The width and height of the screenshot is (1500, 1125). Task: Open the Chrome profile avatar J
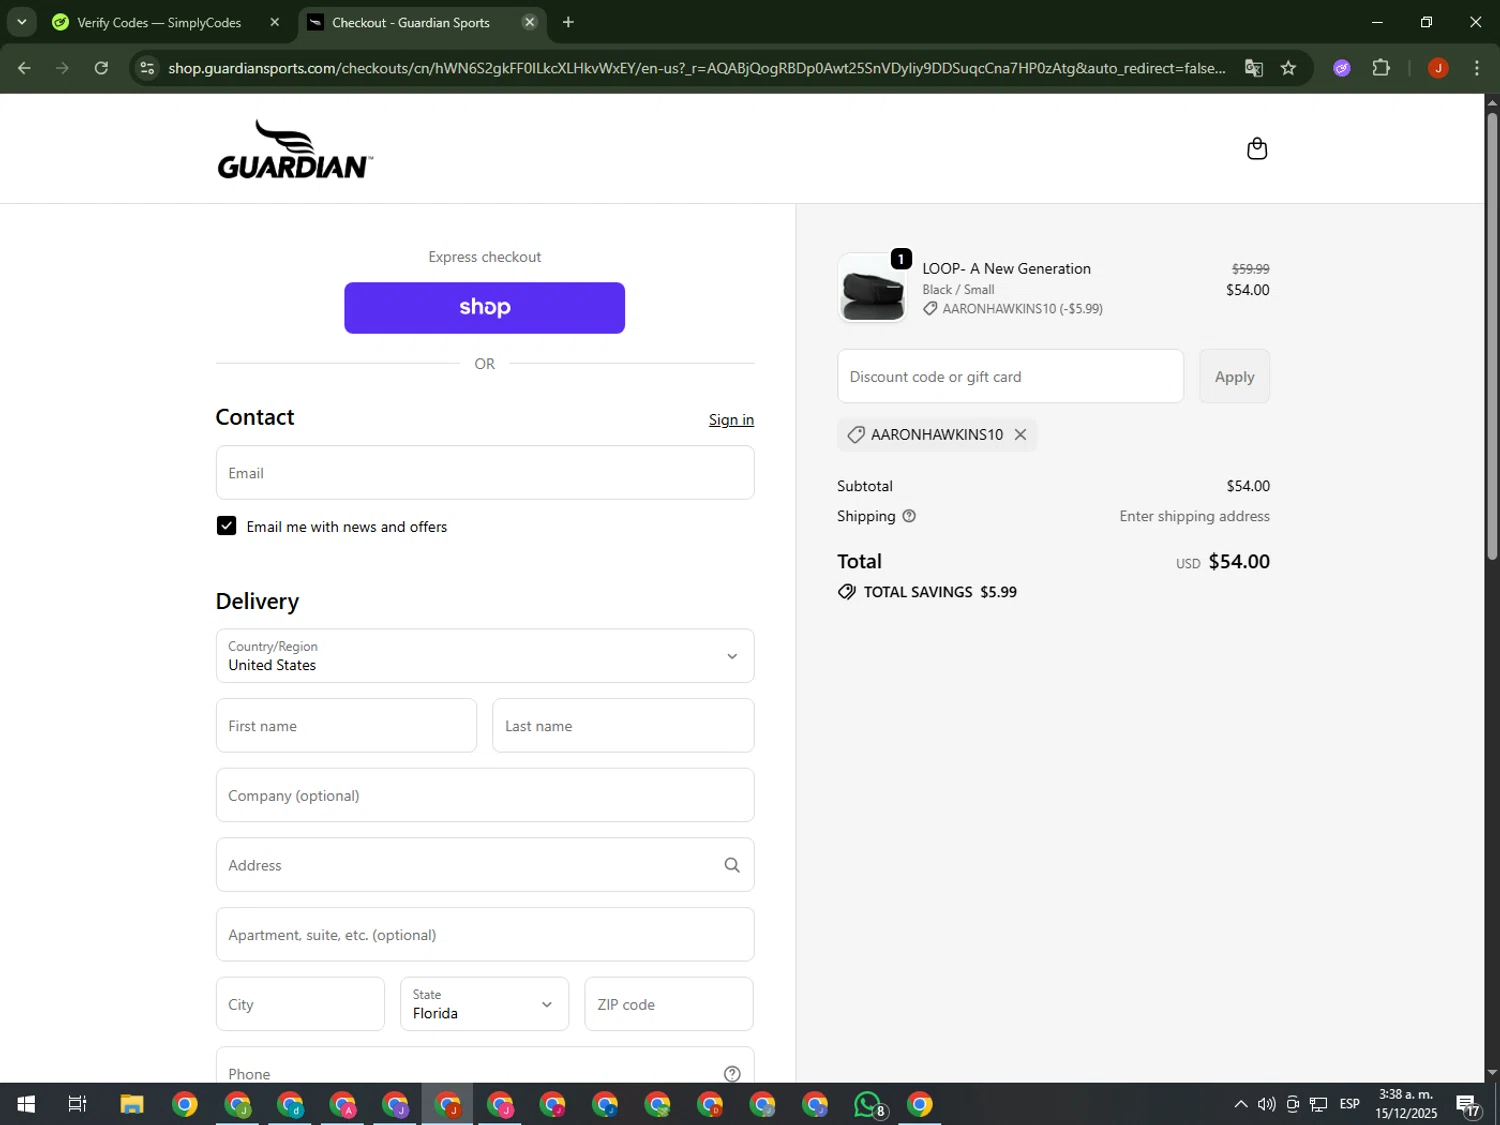tap(1438, 68)
